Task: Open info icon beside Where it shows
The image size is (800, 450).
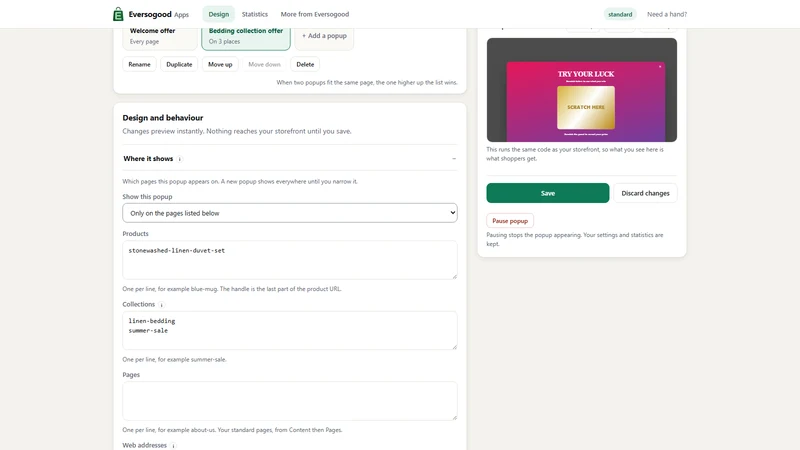Action: pos(179,159)
